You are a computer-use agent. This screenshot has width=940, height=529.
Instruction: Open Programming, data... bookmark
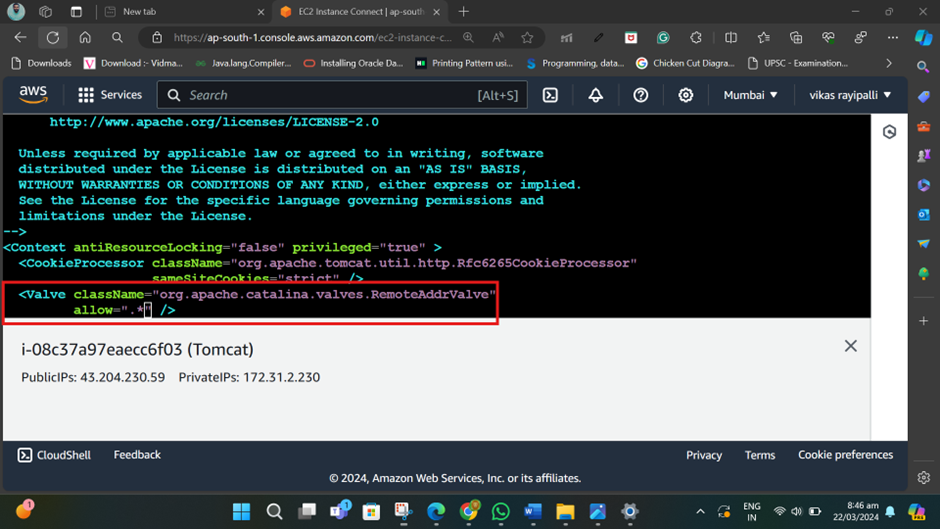click(x=575, y=63)
